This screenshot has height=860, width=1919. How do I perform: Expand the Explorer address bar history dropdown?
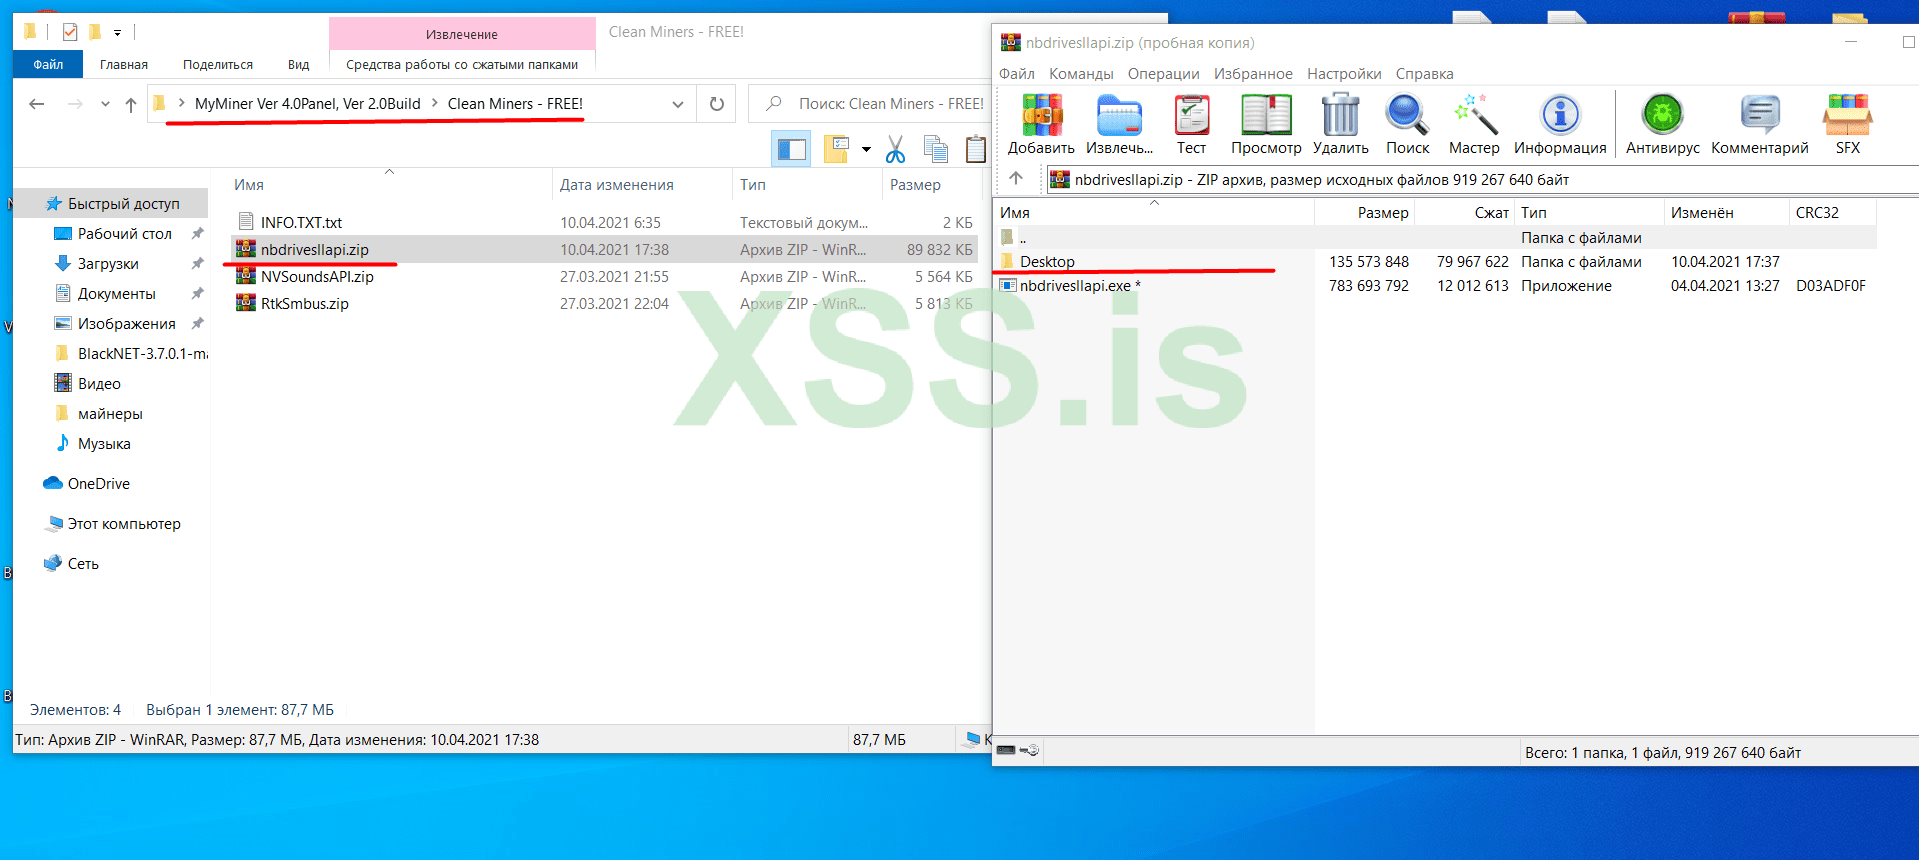(x=677, y=104)
